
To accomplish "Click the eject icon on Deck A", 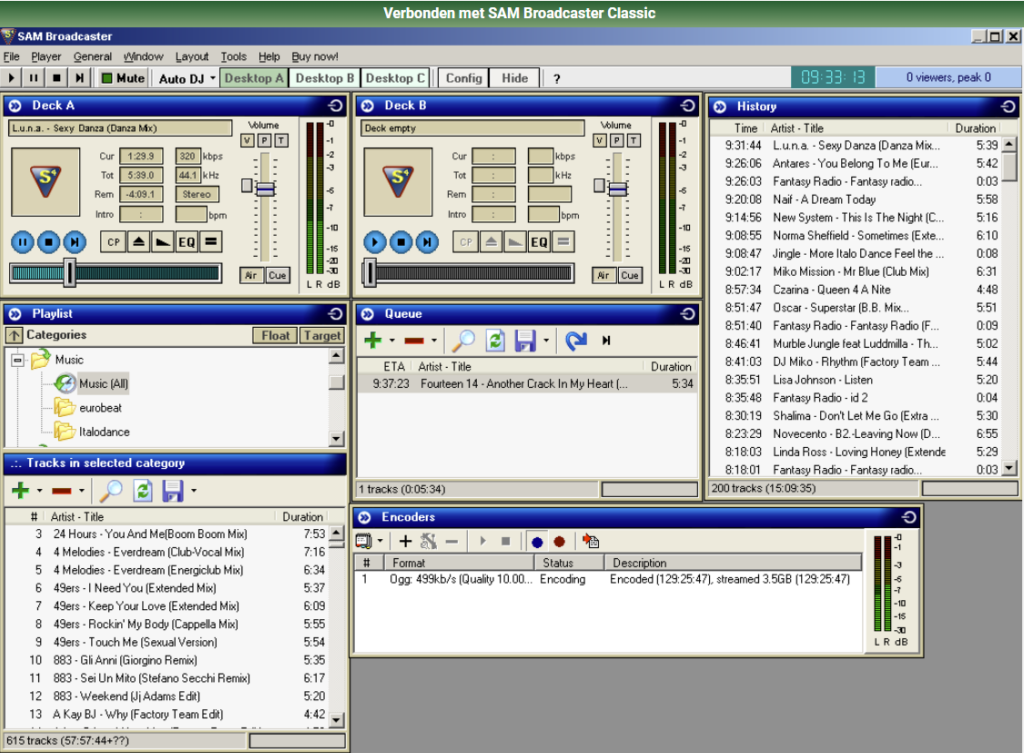I will point(138,242).
